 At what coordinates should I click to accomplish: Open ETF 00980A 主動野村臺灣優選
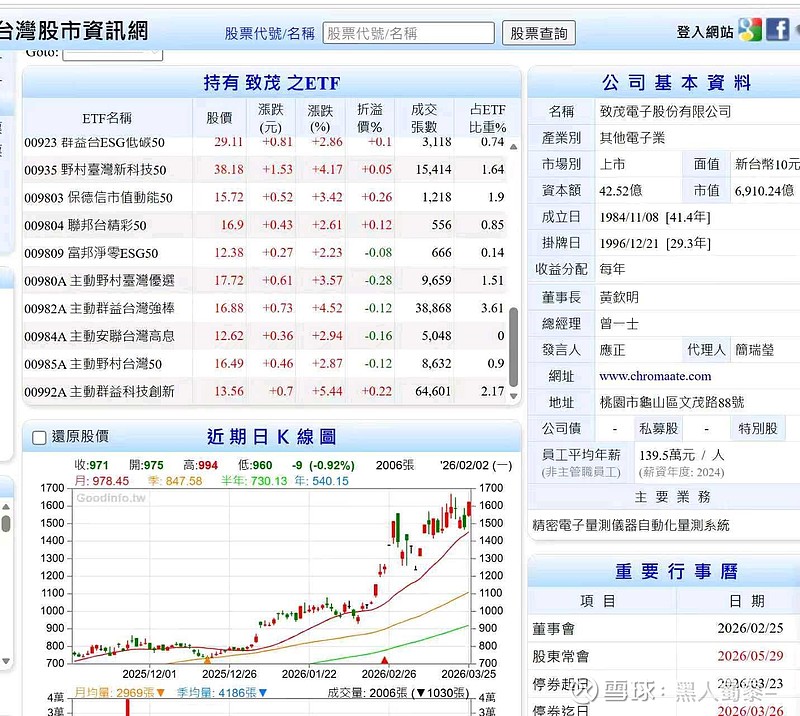[x=99, y=281]
